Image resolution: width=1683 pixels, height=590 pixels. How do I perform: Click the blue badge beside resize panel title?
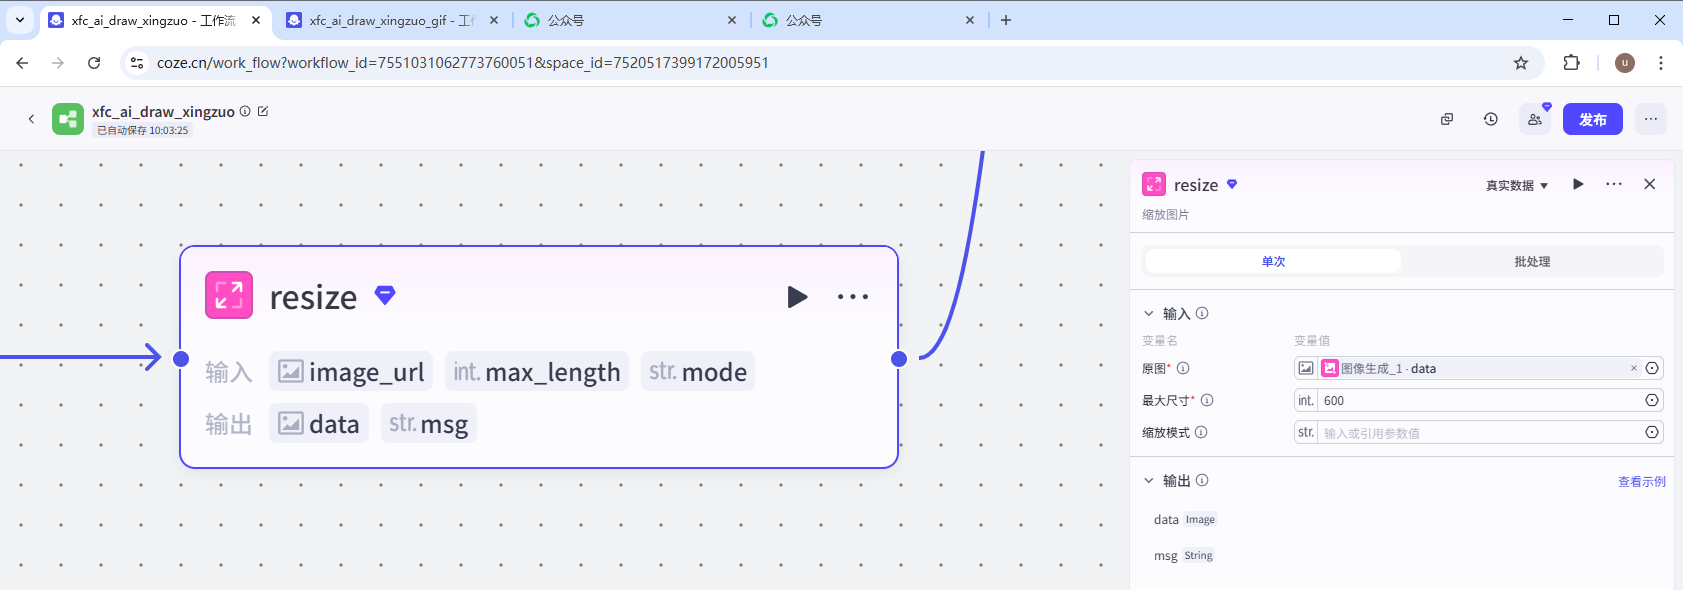(x=1232, y=184)
